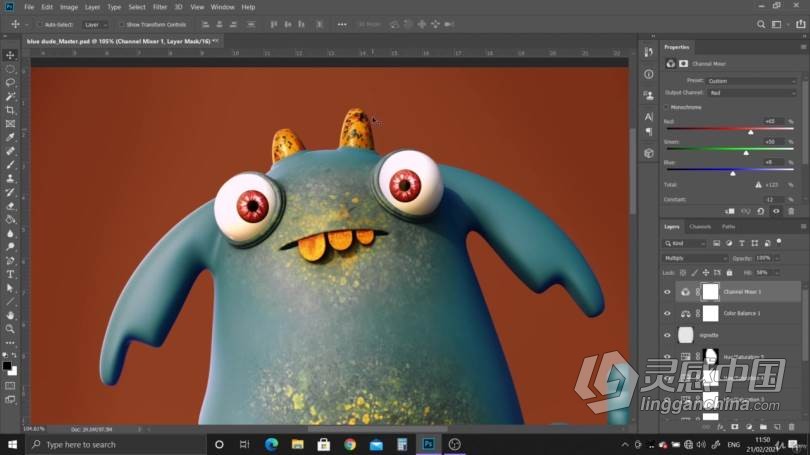
Task: Select the Crop tool
Action: [x=10, y=110]
